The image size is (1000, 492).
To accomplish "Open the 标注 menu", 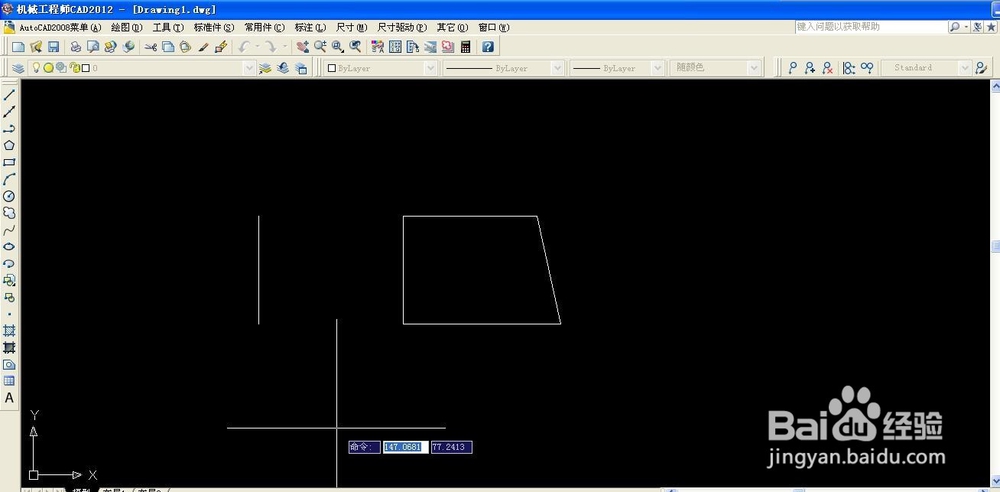I will coord(311,27).
